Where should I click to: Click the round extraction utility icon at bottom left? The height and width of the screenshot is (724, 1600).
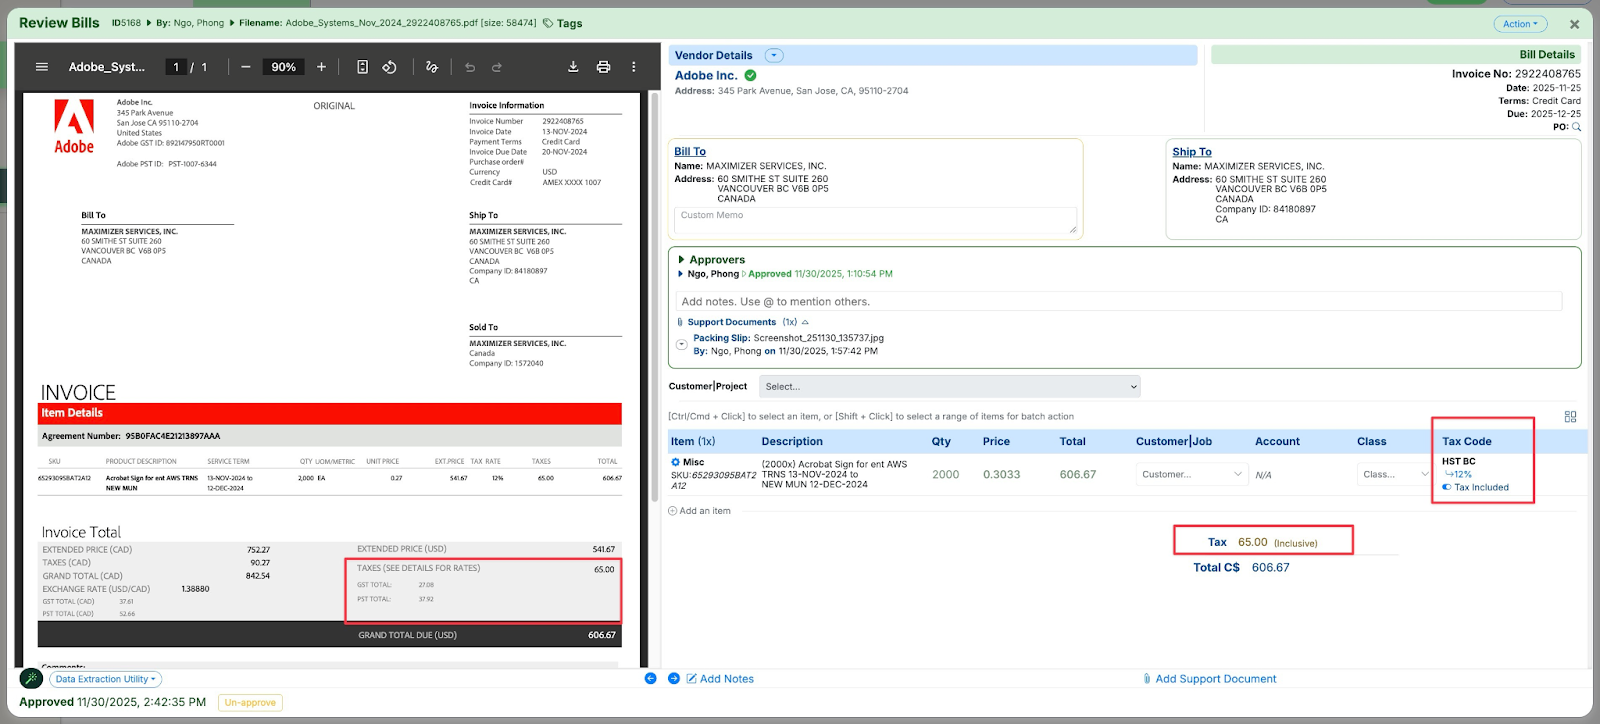31,678
